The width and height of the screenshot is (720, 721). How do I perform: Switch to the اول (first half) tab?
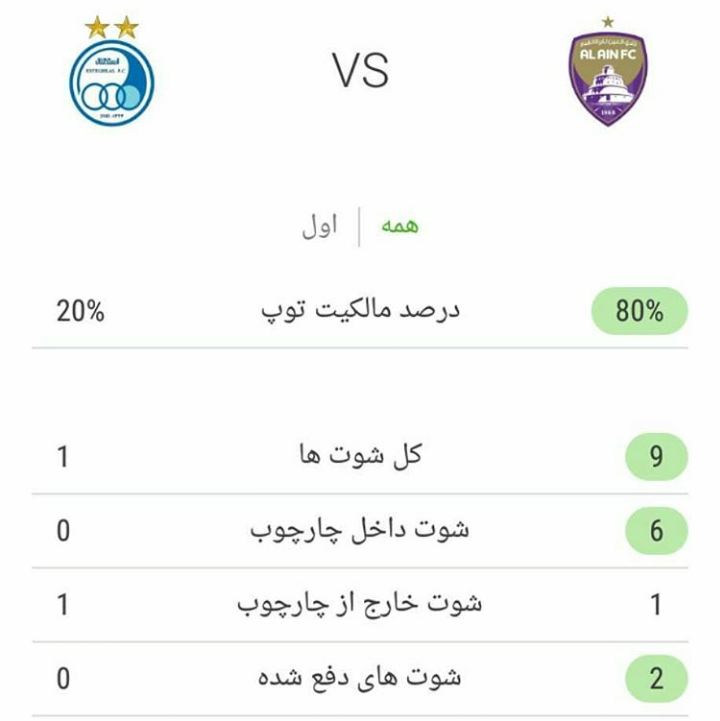click(319, 226)
